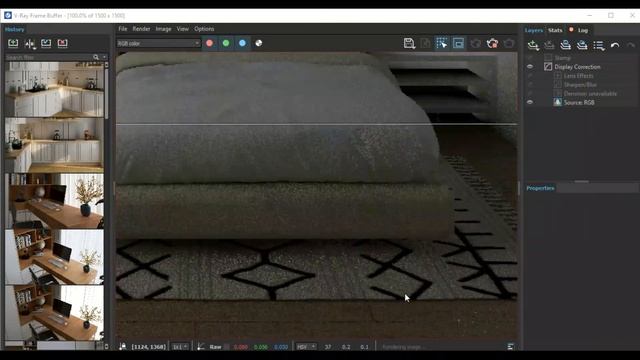Open the quick layer presets list icon

tap(599, 45)
